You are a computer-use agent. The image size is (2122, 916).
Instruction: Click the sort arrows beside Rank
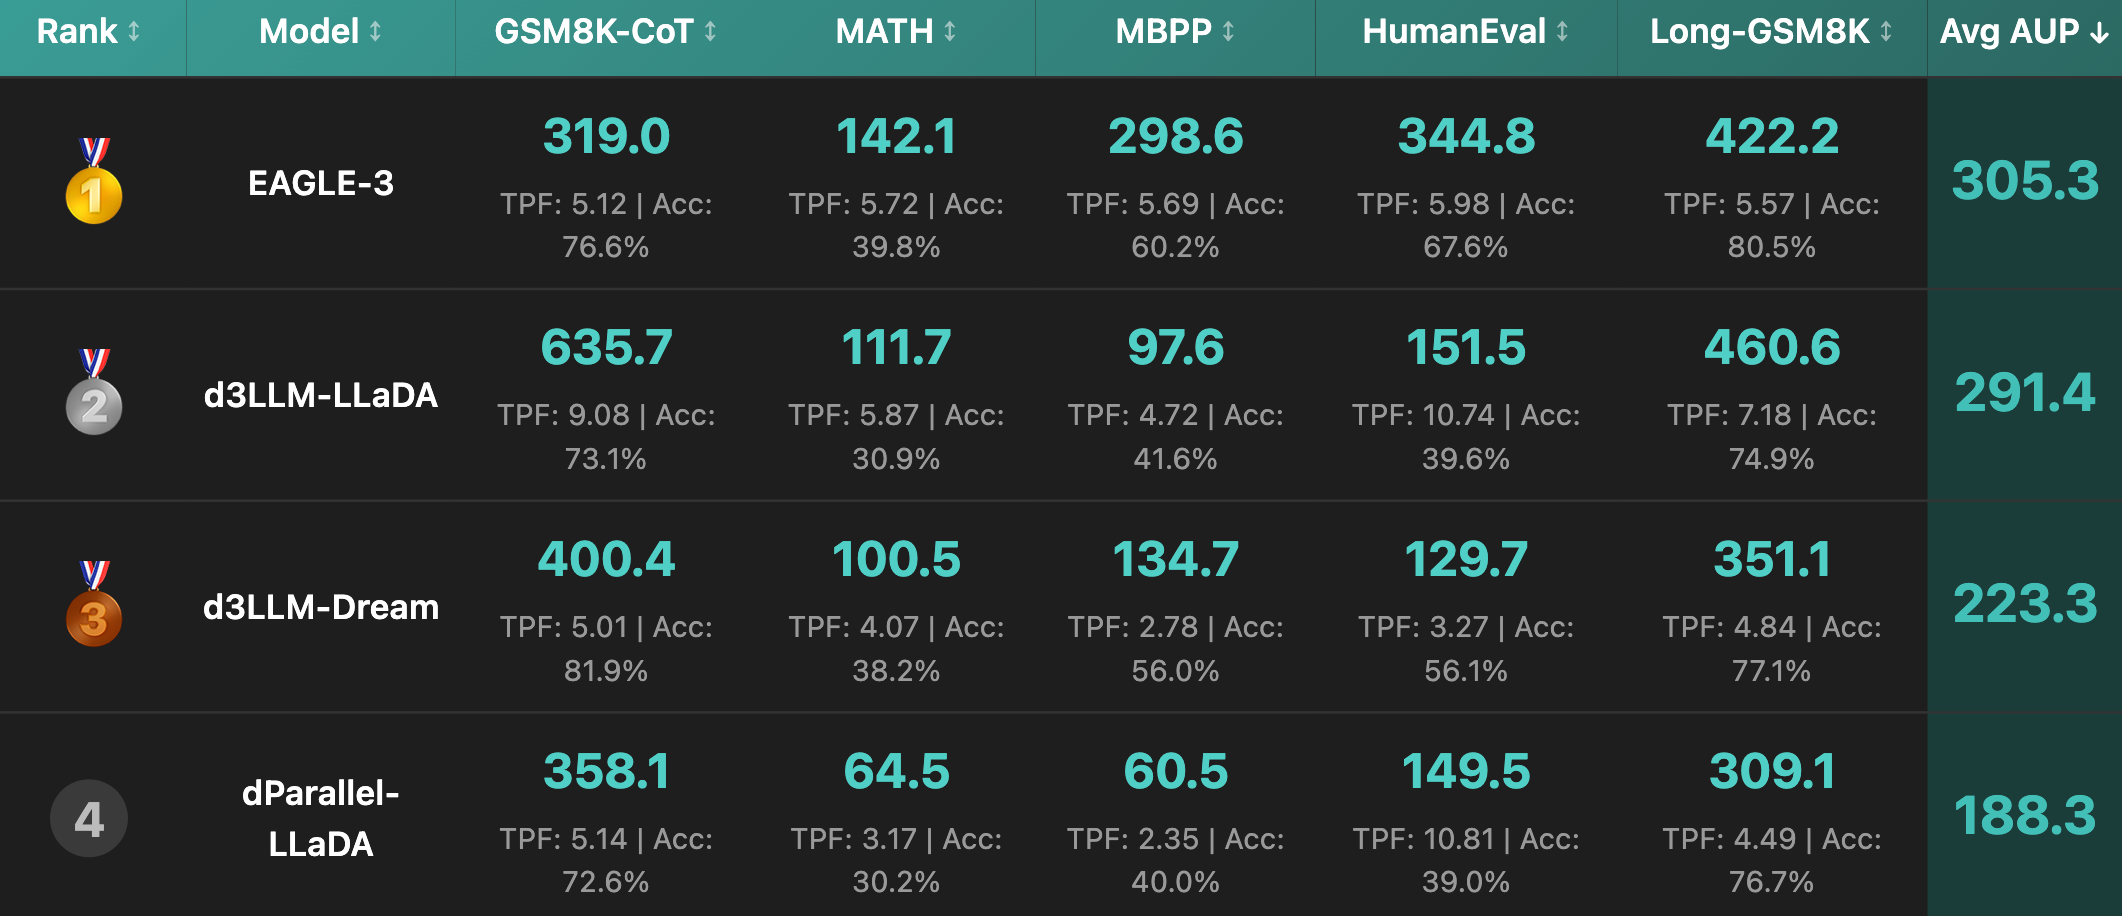tap(134, 32)
